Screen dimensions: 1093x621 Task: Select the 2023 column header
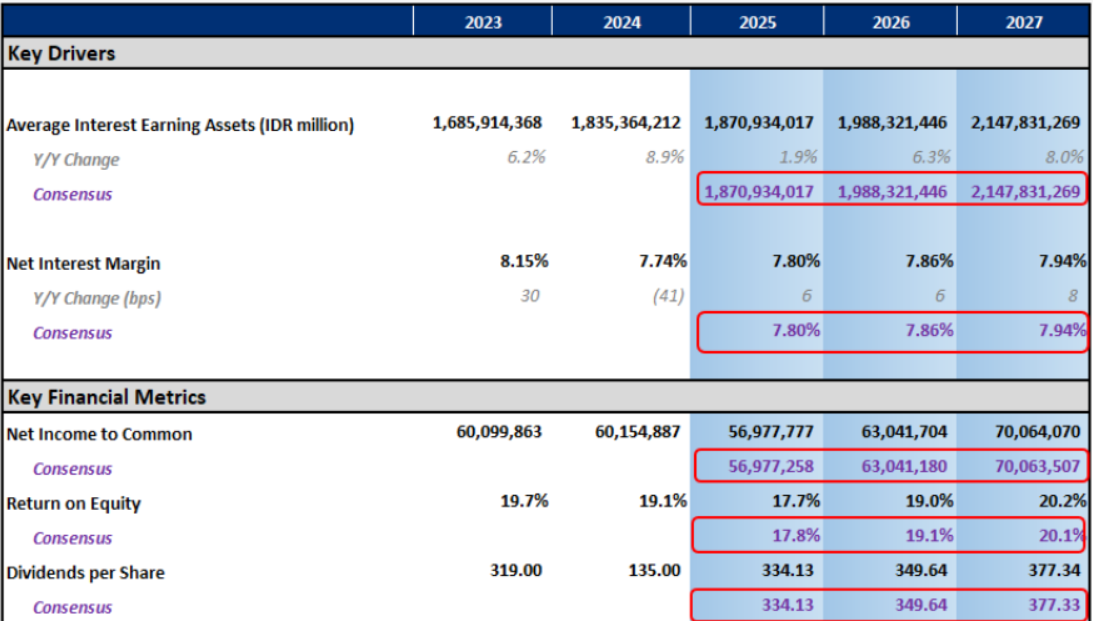coord(484,22)
